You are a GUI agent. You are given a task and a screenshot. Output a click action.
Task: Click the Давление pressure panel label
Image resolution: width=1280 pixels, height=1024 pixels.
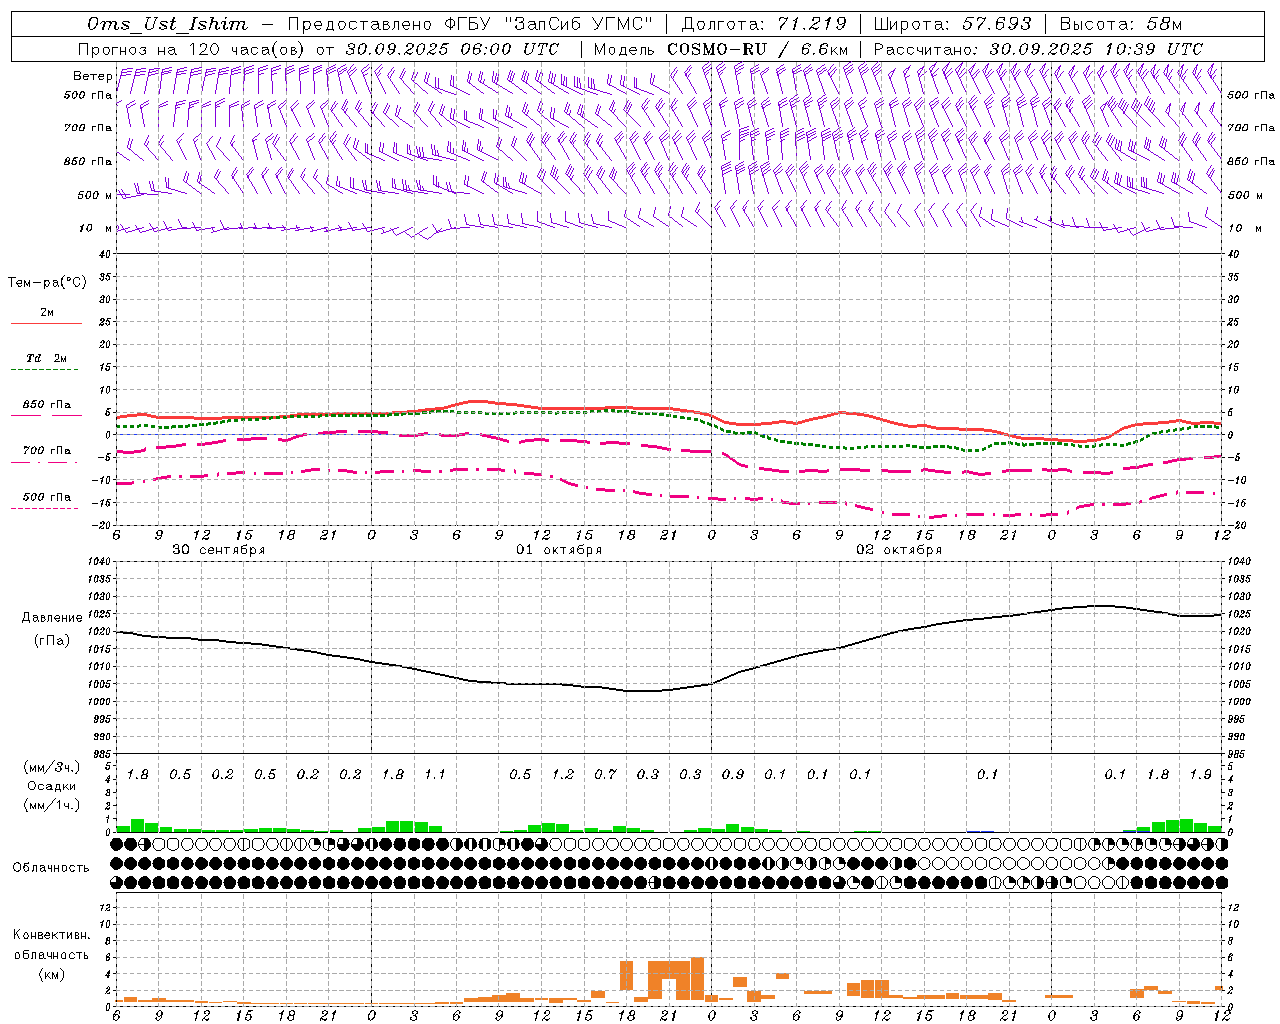click(53, 618)
